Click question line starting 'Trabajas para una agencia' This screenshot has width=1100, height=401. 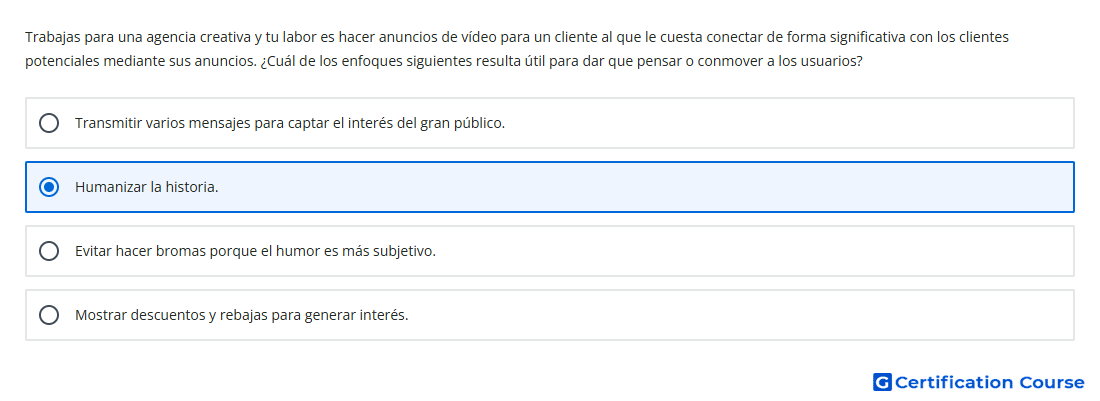pyautogui.click(x=517, y=37)
